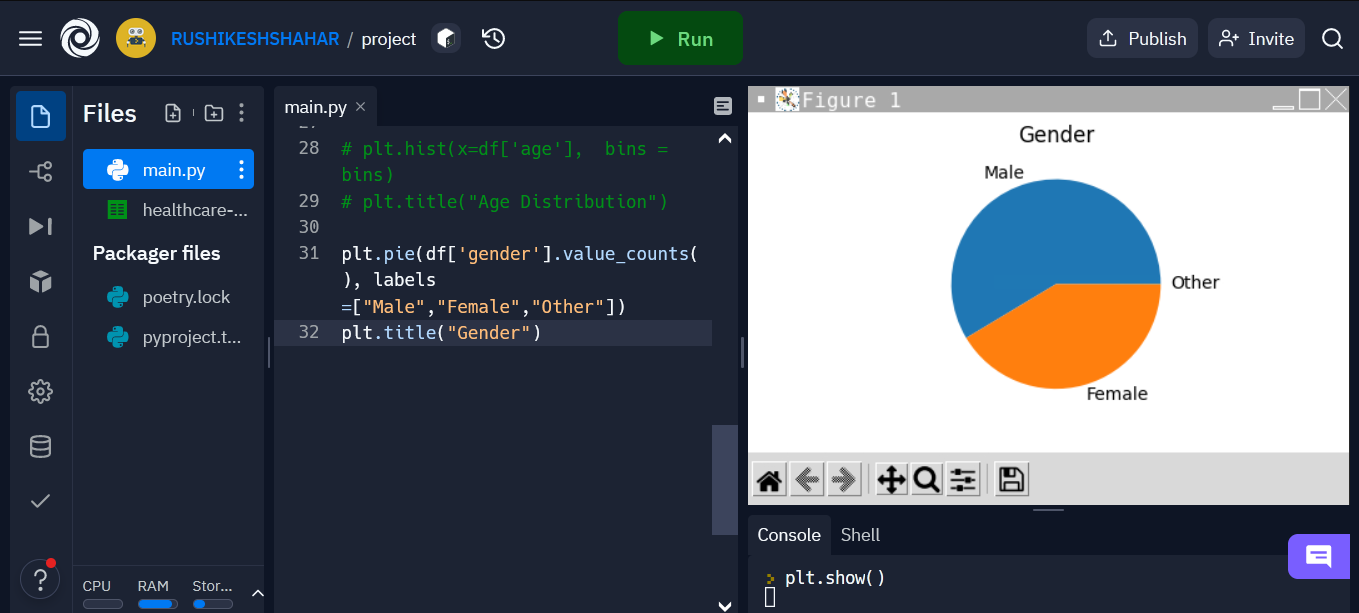1359x613 pixels.
Task: Open the Packages cube sidebar icon
Action: [41, 282]
